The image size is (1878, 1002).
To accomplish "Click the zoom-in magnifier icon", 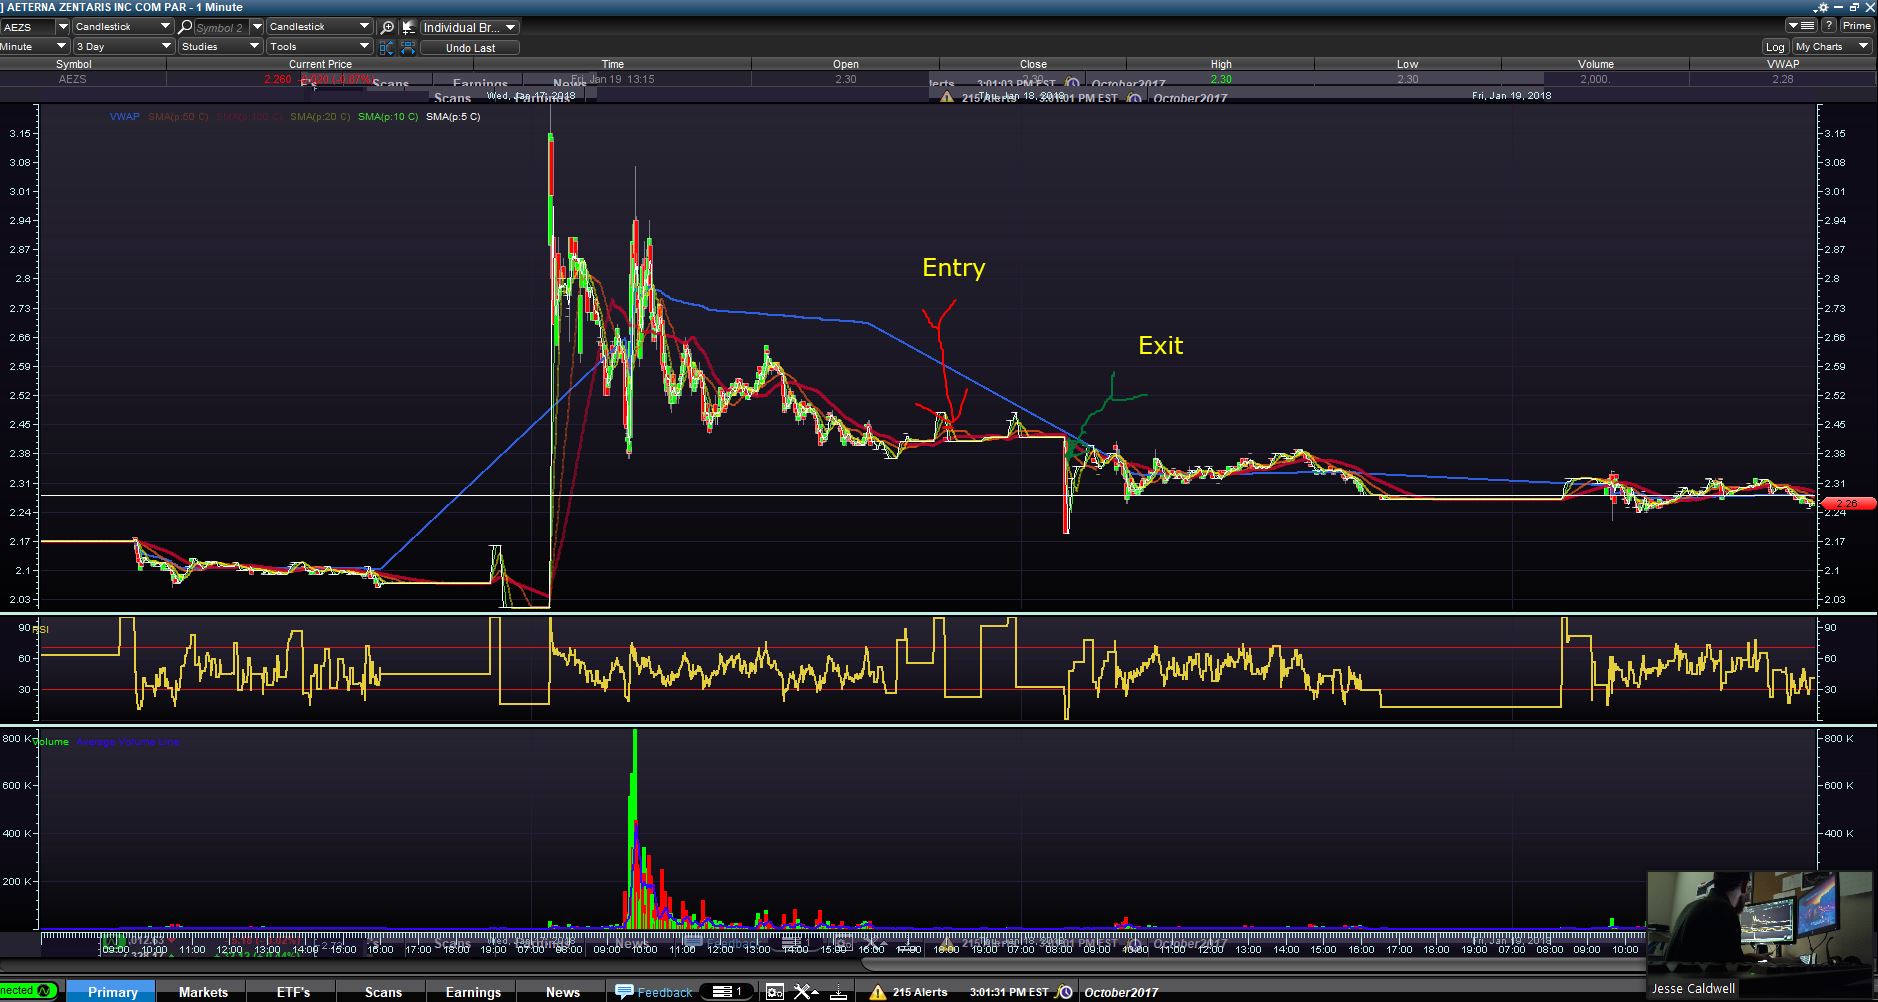I will pyautogui.click(x=388, y=27).
